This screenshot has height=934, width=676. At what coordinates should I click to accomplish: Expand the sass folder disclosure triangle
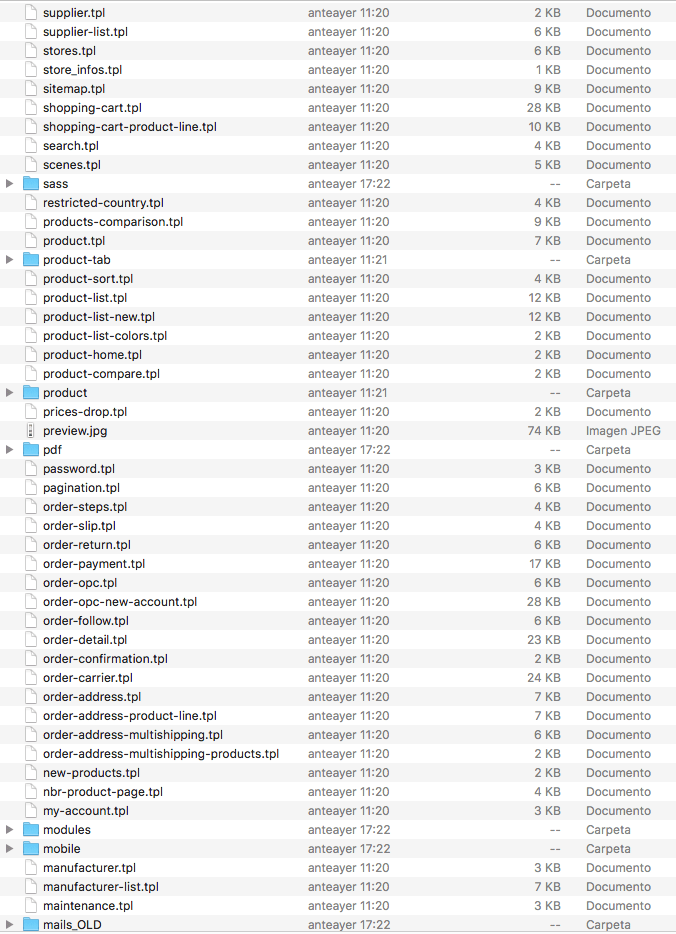pos(10,183)
